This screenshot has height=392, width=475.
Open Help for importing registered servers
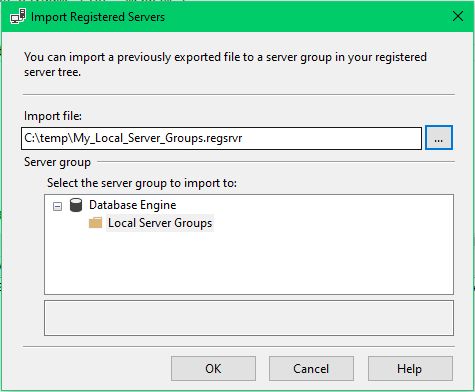coord(410,369)
